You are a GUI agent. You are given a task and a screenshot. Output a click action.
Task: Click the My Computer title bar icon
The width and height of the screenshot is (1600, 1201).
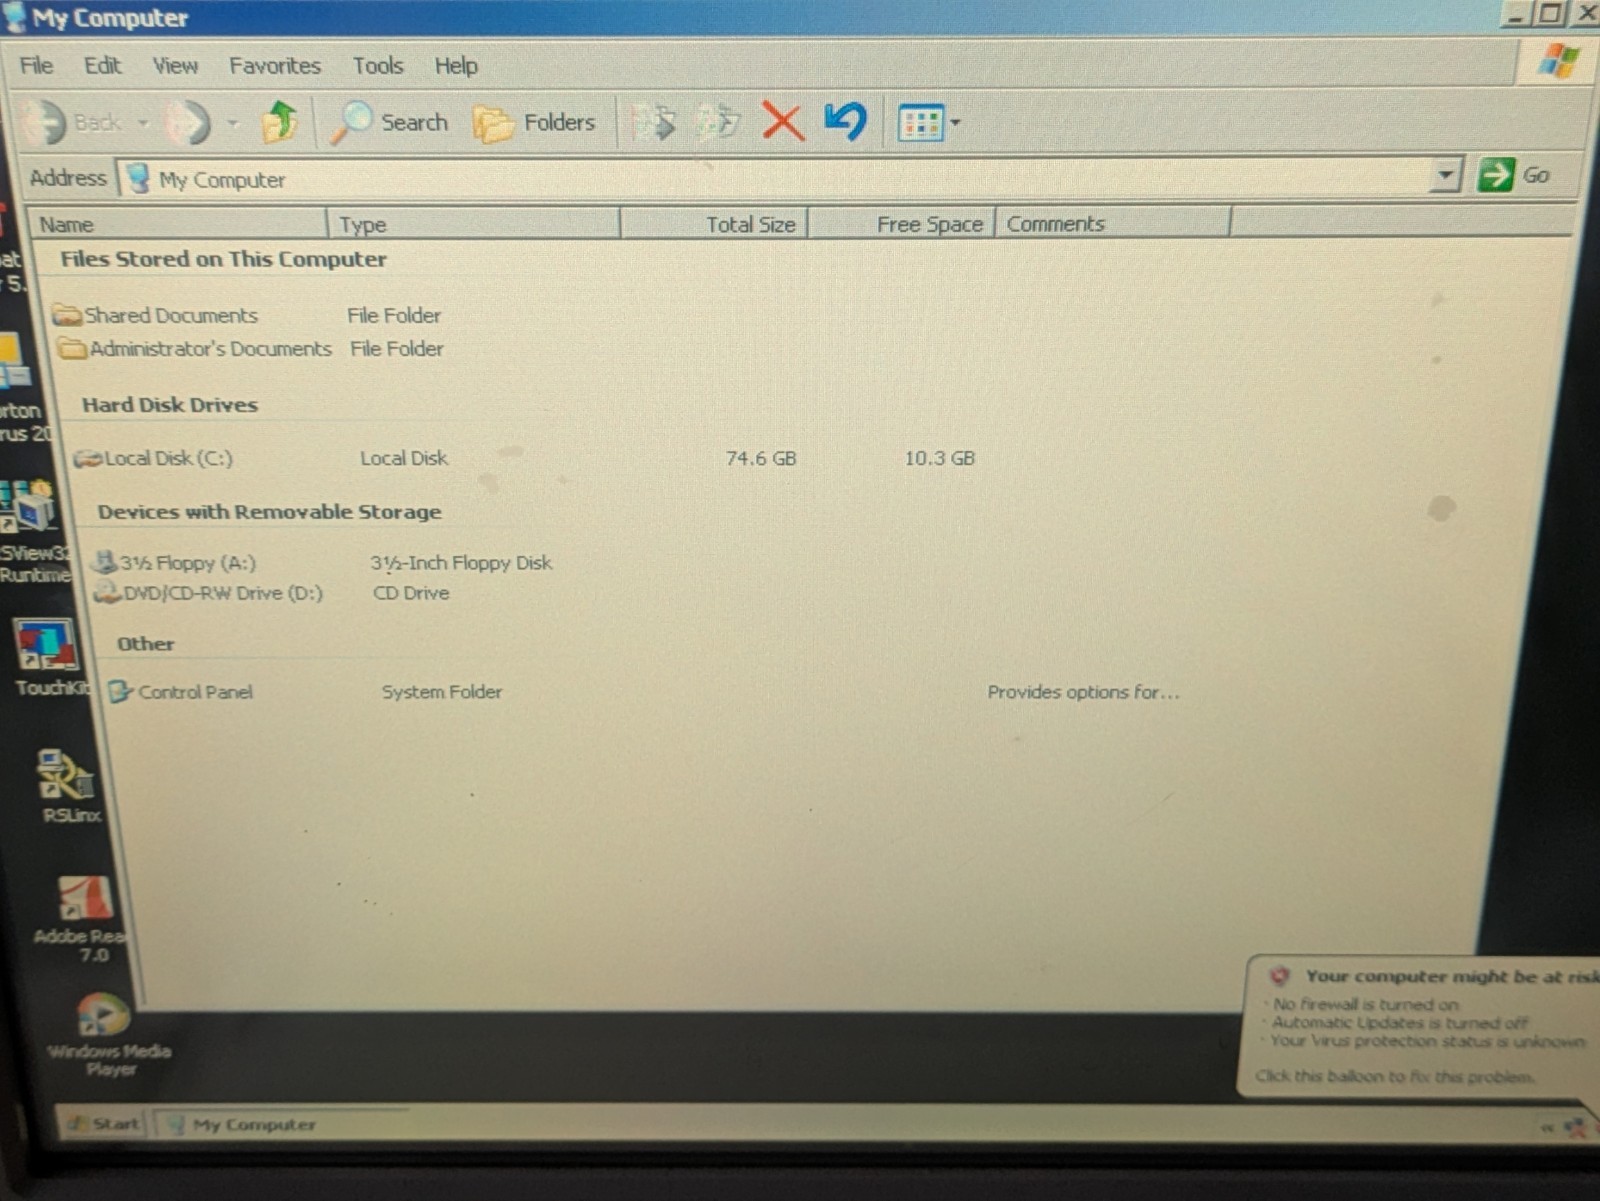(15, 17)
